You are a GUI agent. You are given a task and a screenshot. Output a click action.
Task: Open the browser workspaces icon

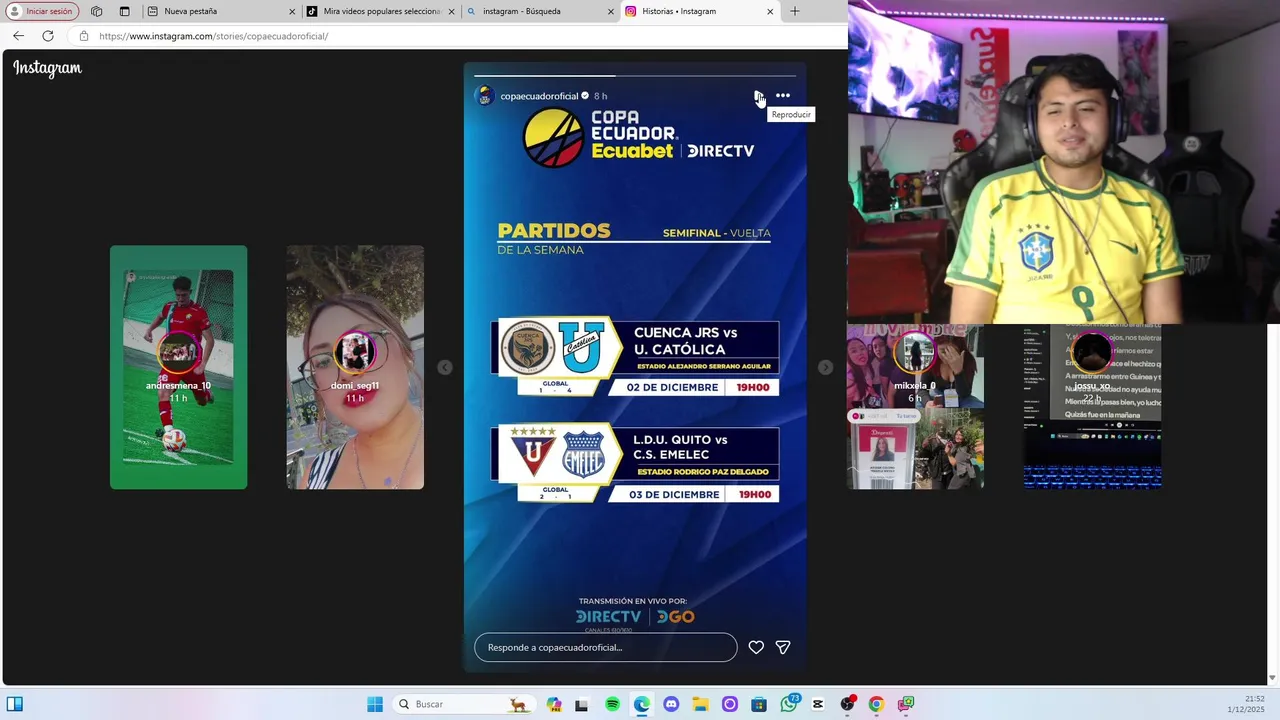96,11
